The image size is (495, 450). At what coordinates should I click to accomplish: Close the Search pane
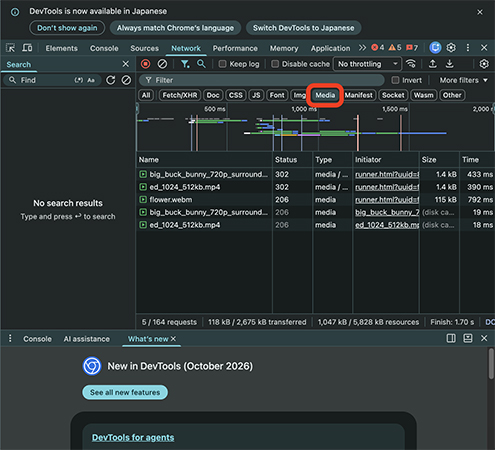point(126,64)
